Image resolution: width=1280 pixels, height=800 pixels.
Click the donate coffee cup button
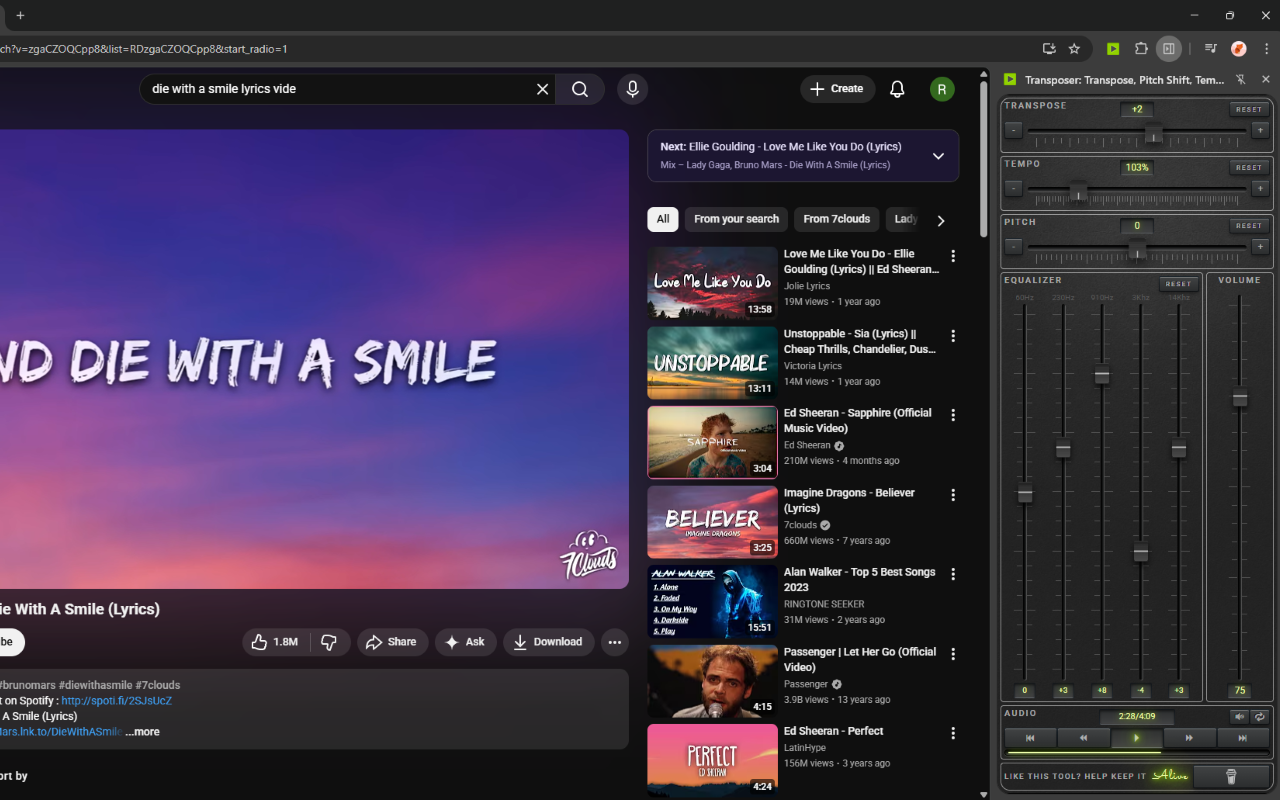1231,776
